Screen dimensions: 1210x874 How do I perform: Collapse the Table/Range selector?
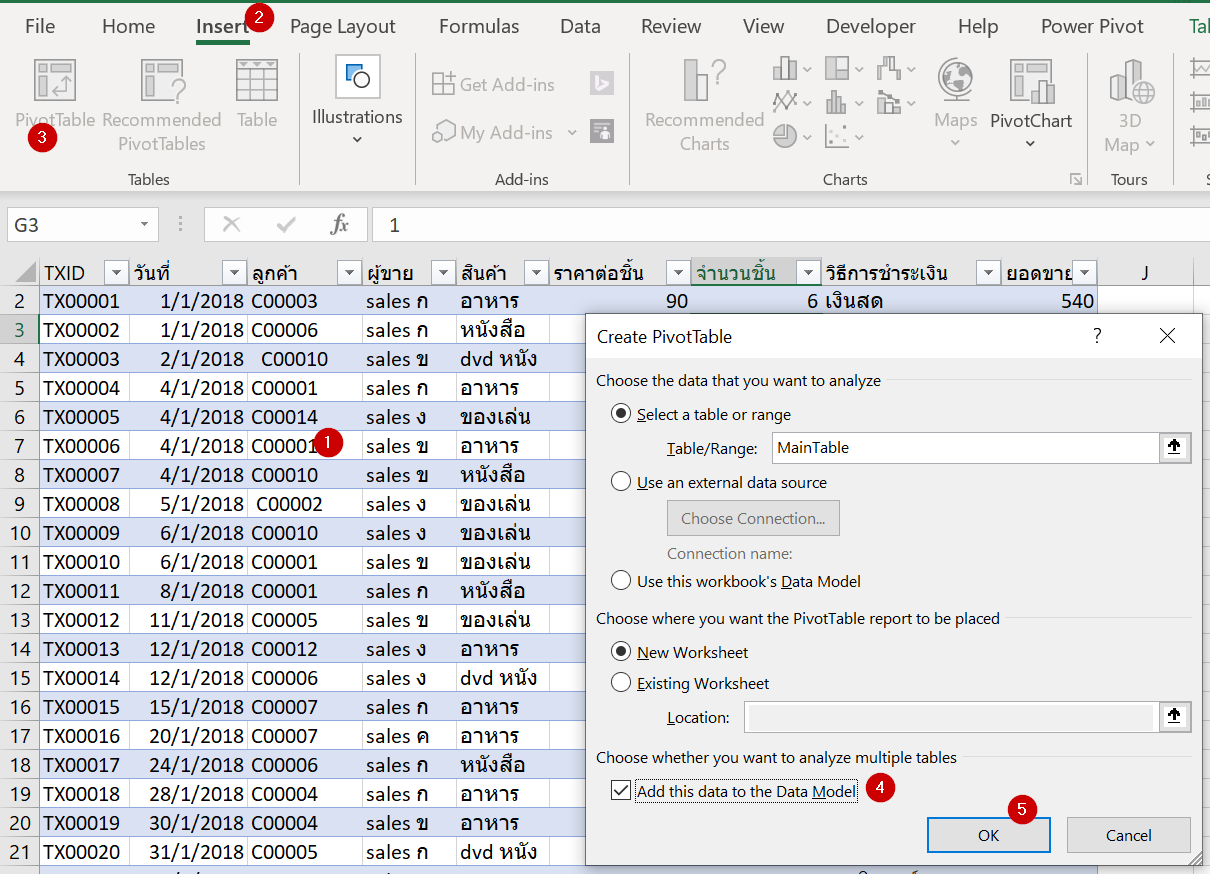click(x=1174, y=447)
